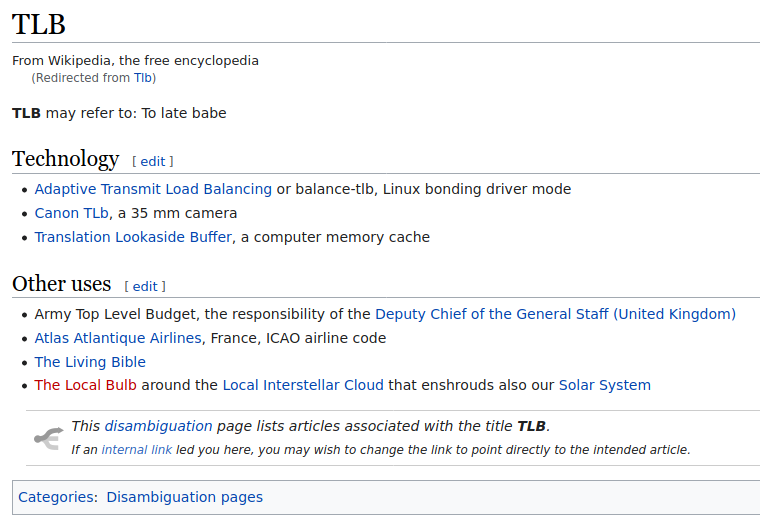The height and width of the screenshot is (517, 760).
Task: Click the 'Technology' section heading
Action: [x=65, y=159]
